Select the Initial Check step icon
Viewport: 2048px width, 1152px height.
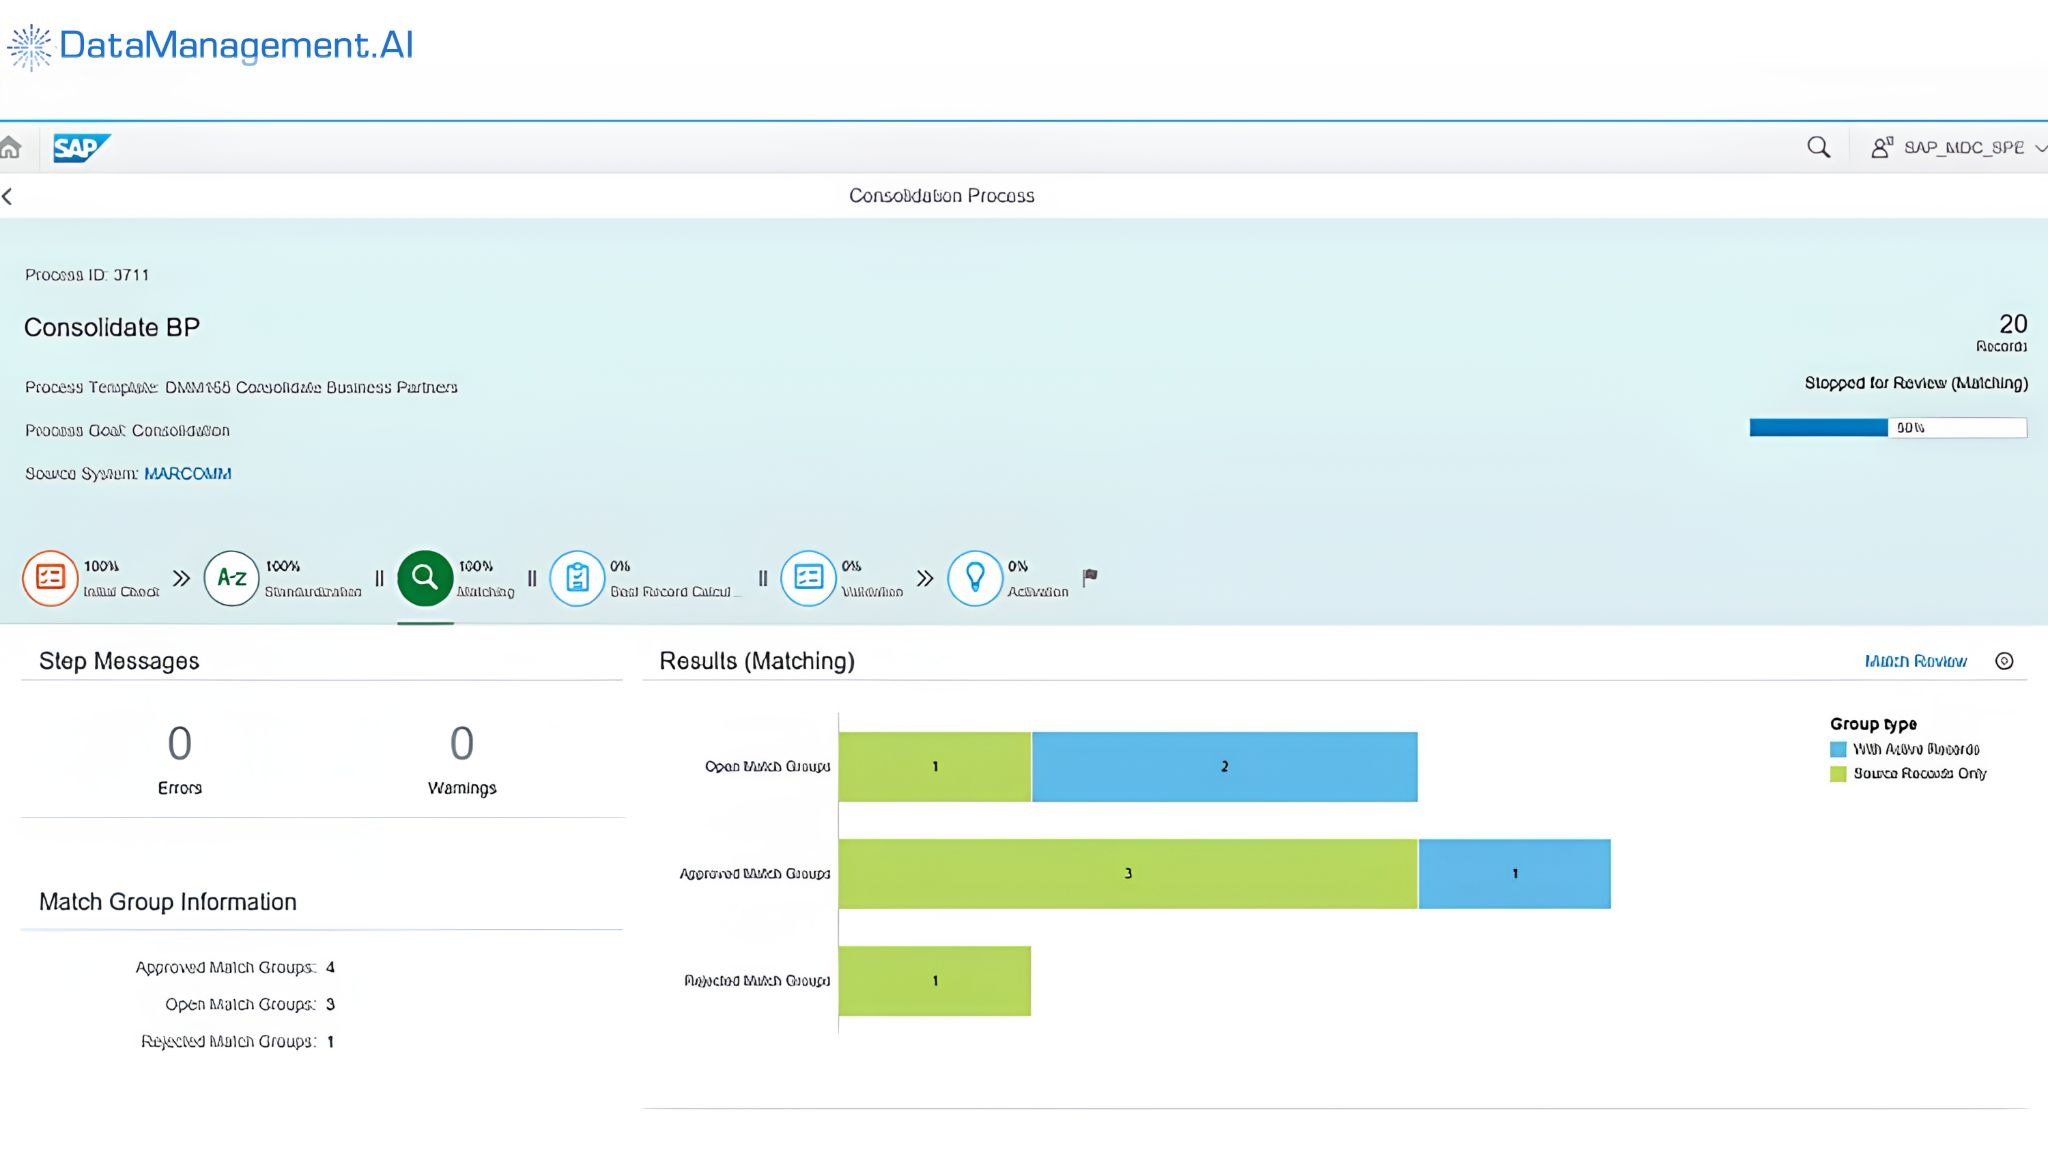50,578
